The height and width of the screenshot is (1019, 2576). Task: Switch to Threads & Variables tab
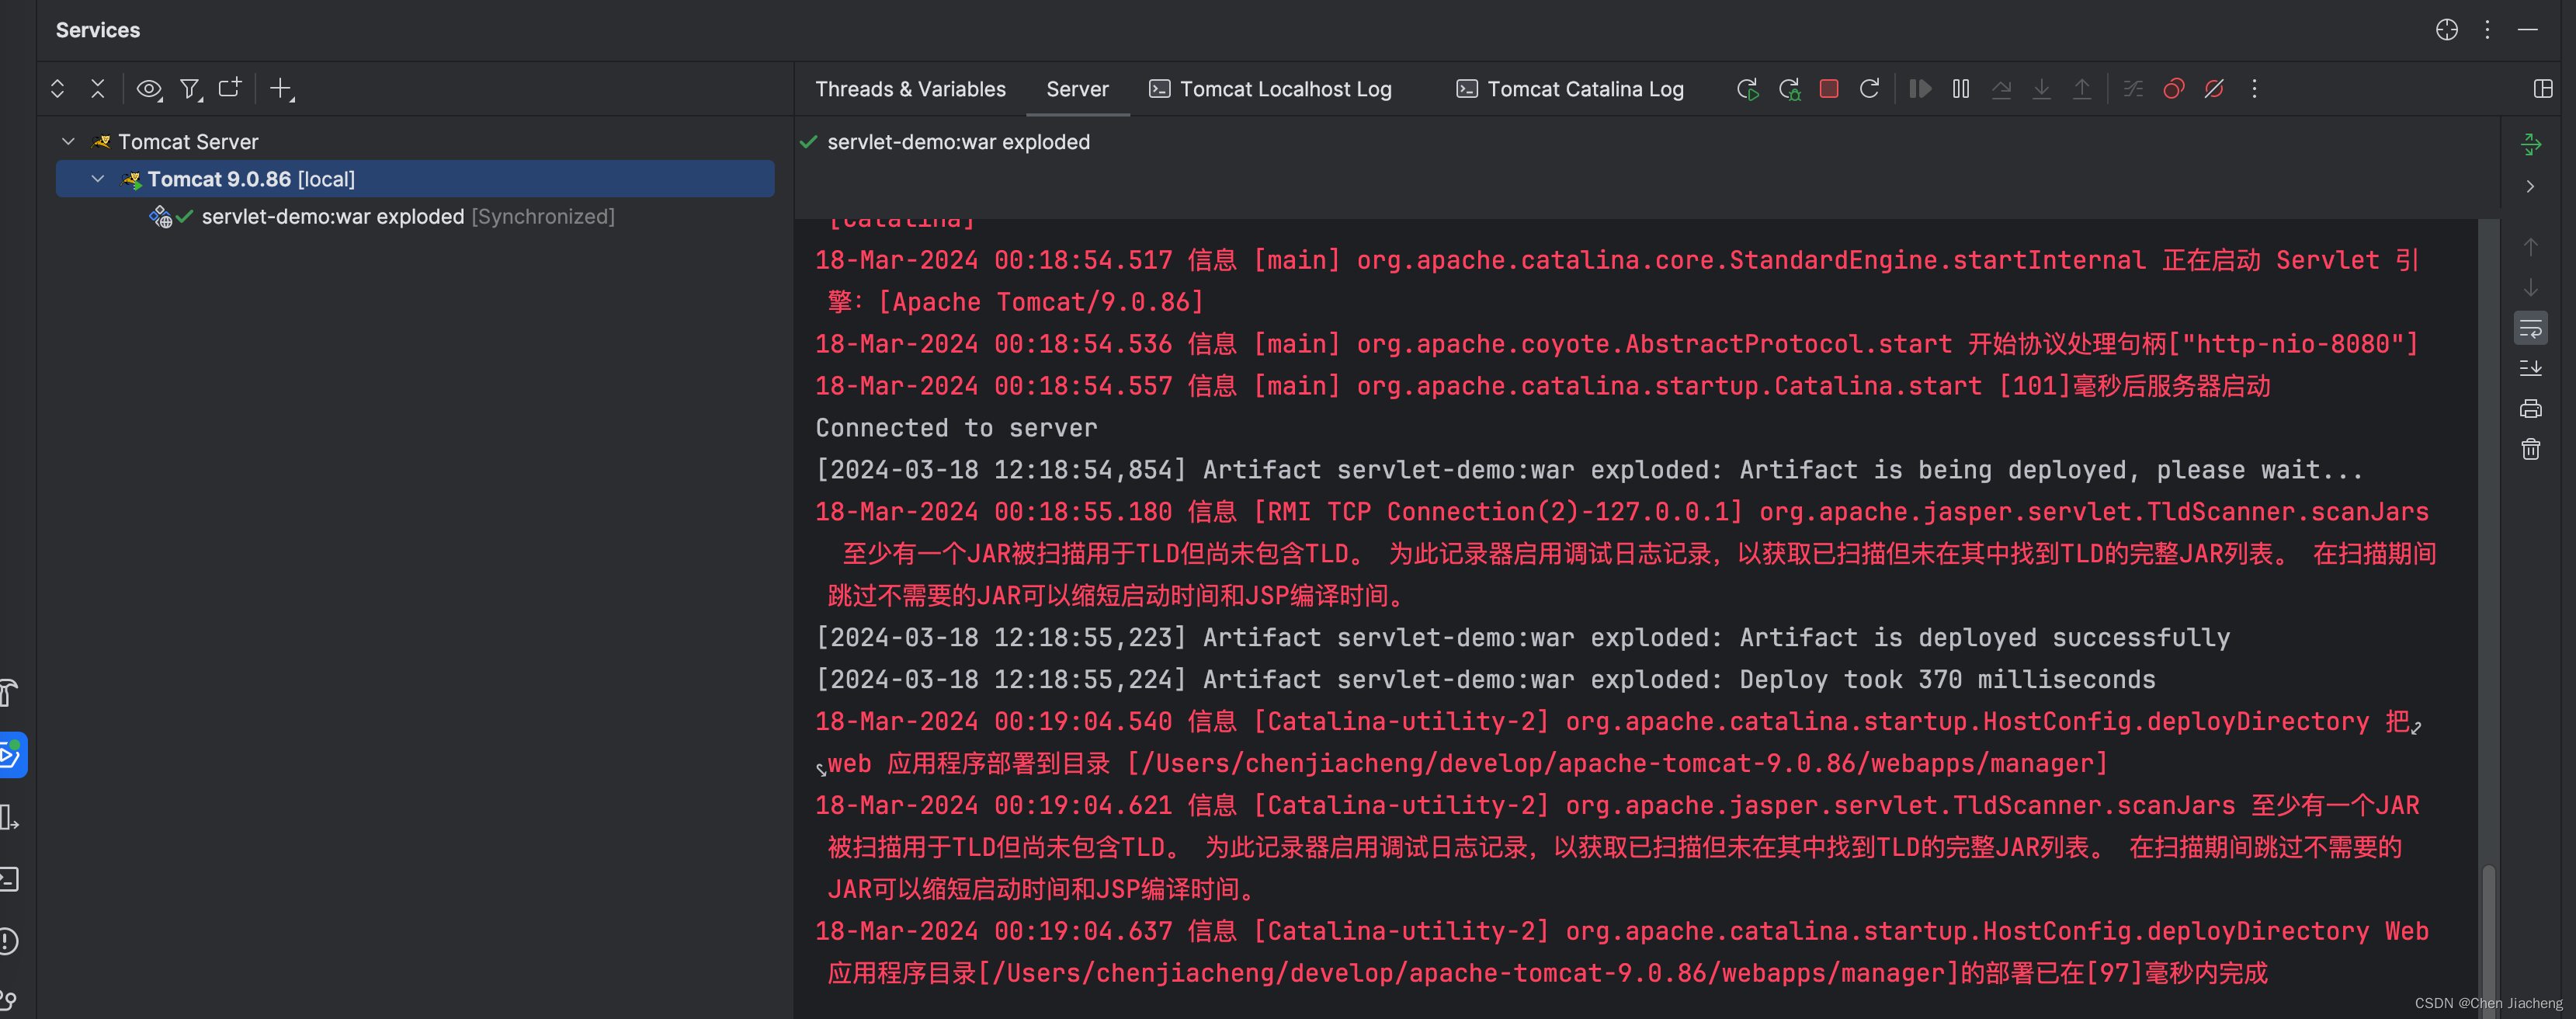(x=909, y=89)
